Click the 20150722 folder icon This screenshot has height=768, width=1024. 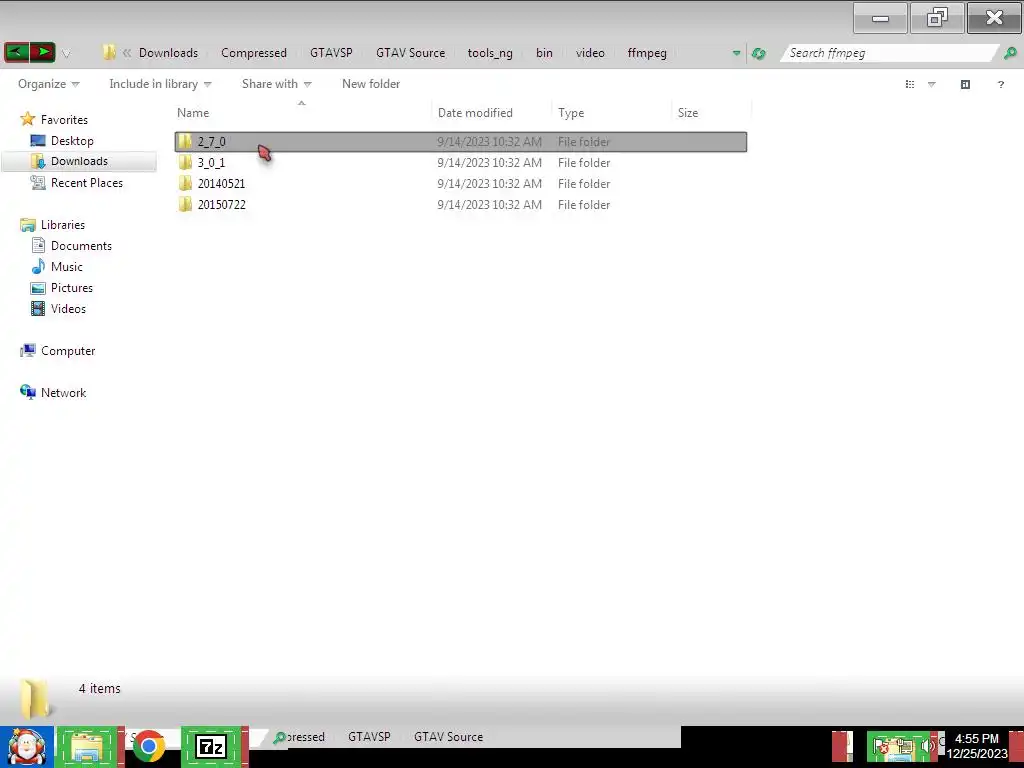[x=185, y=204]
